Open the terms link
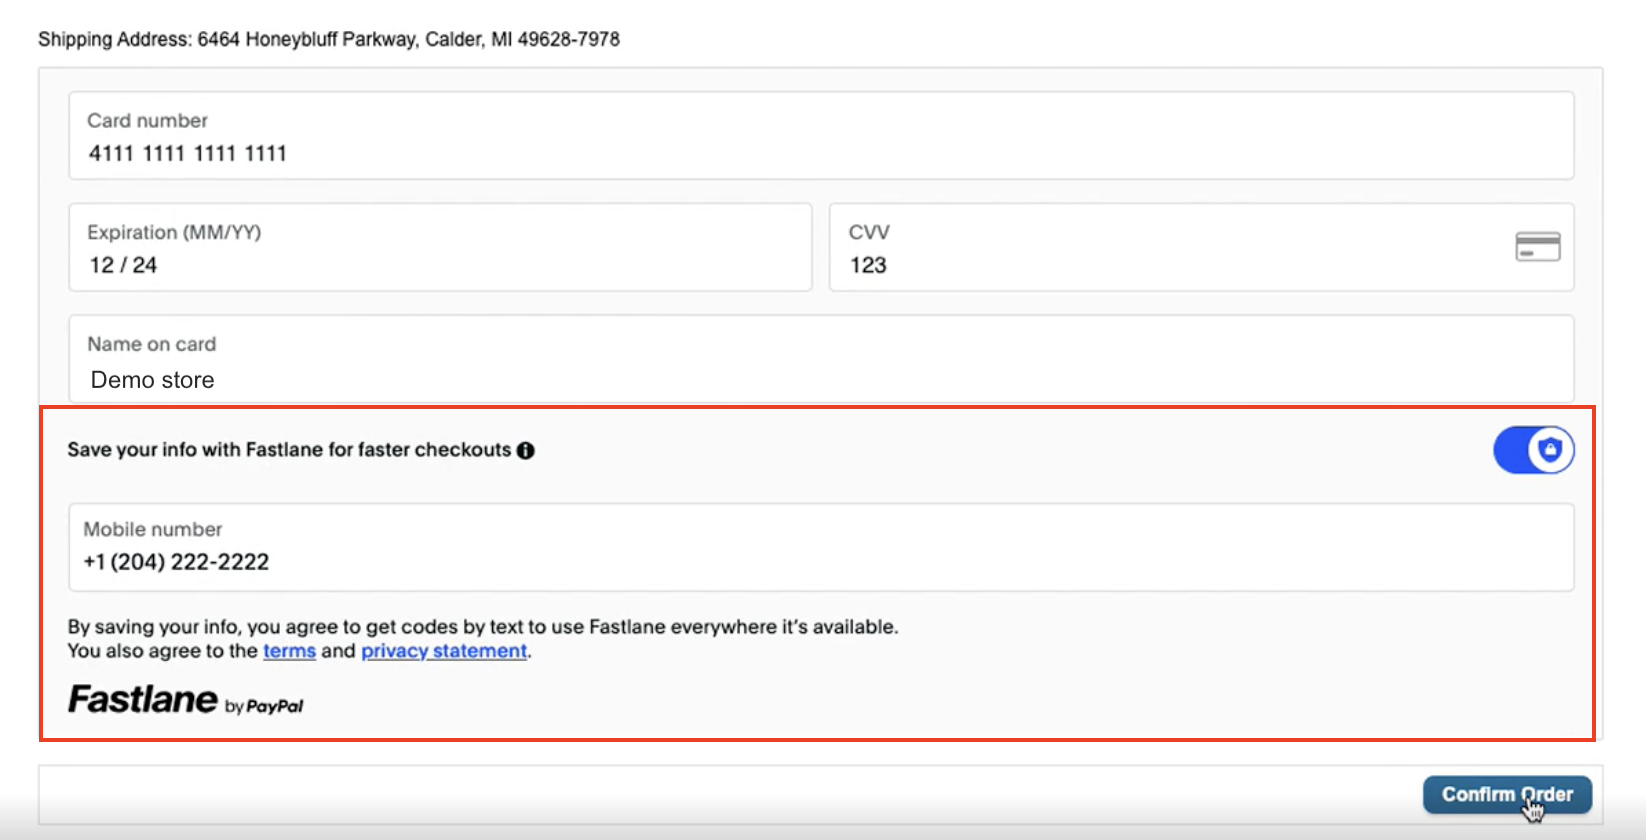This screenshot has height=840, width=1646. click(289, 651)
